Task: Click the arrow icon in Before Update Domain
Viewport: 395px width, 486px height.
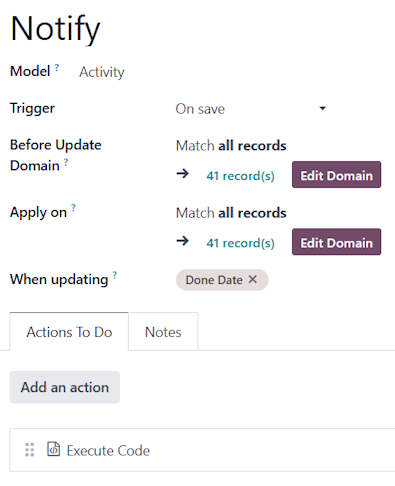Action: pyautogui.click(x=183, y=174)
